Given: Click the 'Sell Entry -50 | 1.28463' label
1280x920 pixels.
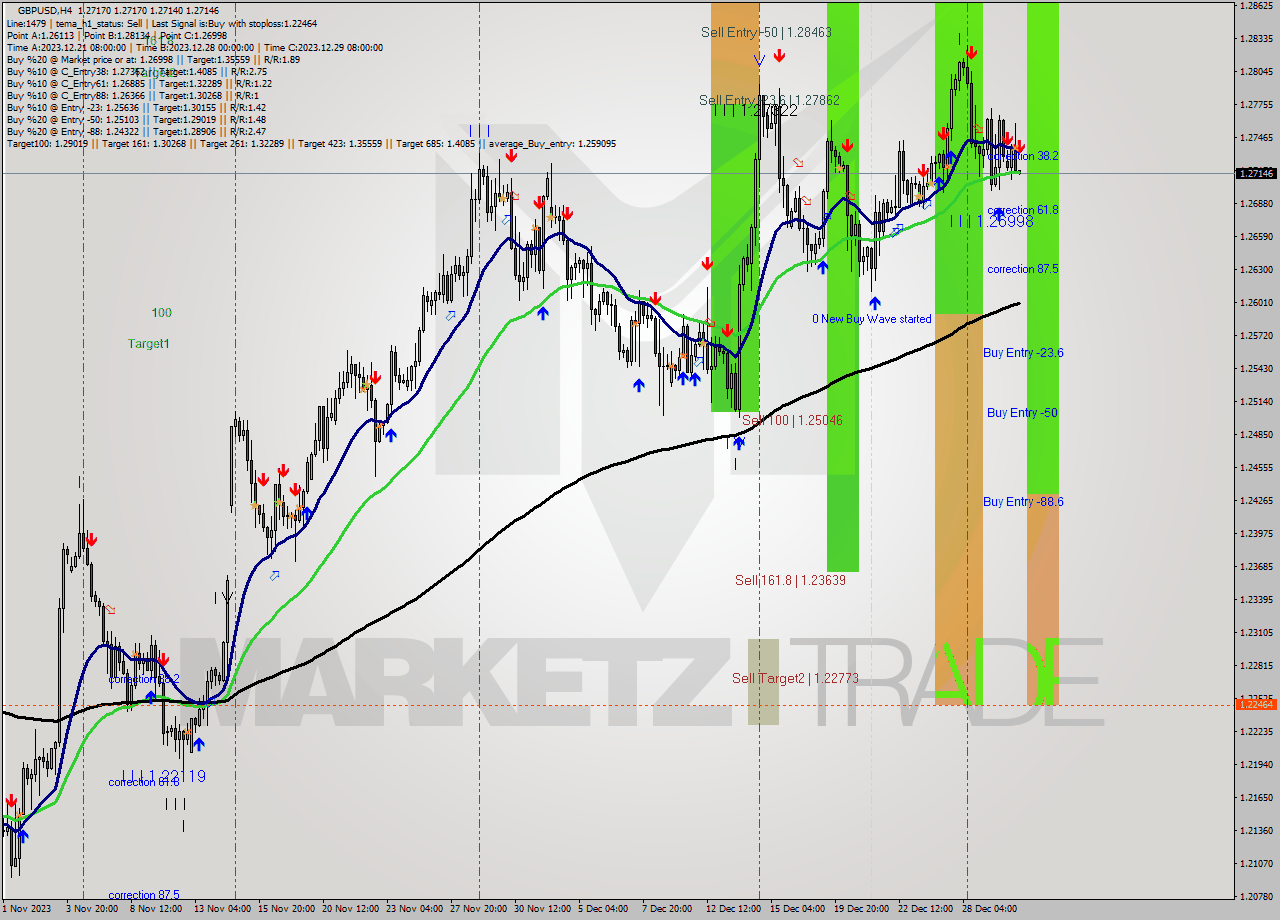Looking at the screenshot, I should [766, 32].
